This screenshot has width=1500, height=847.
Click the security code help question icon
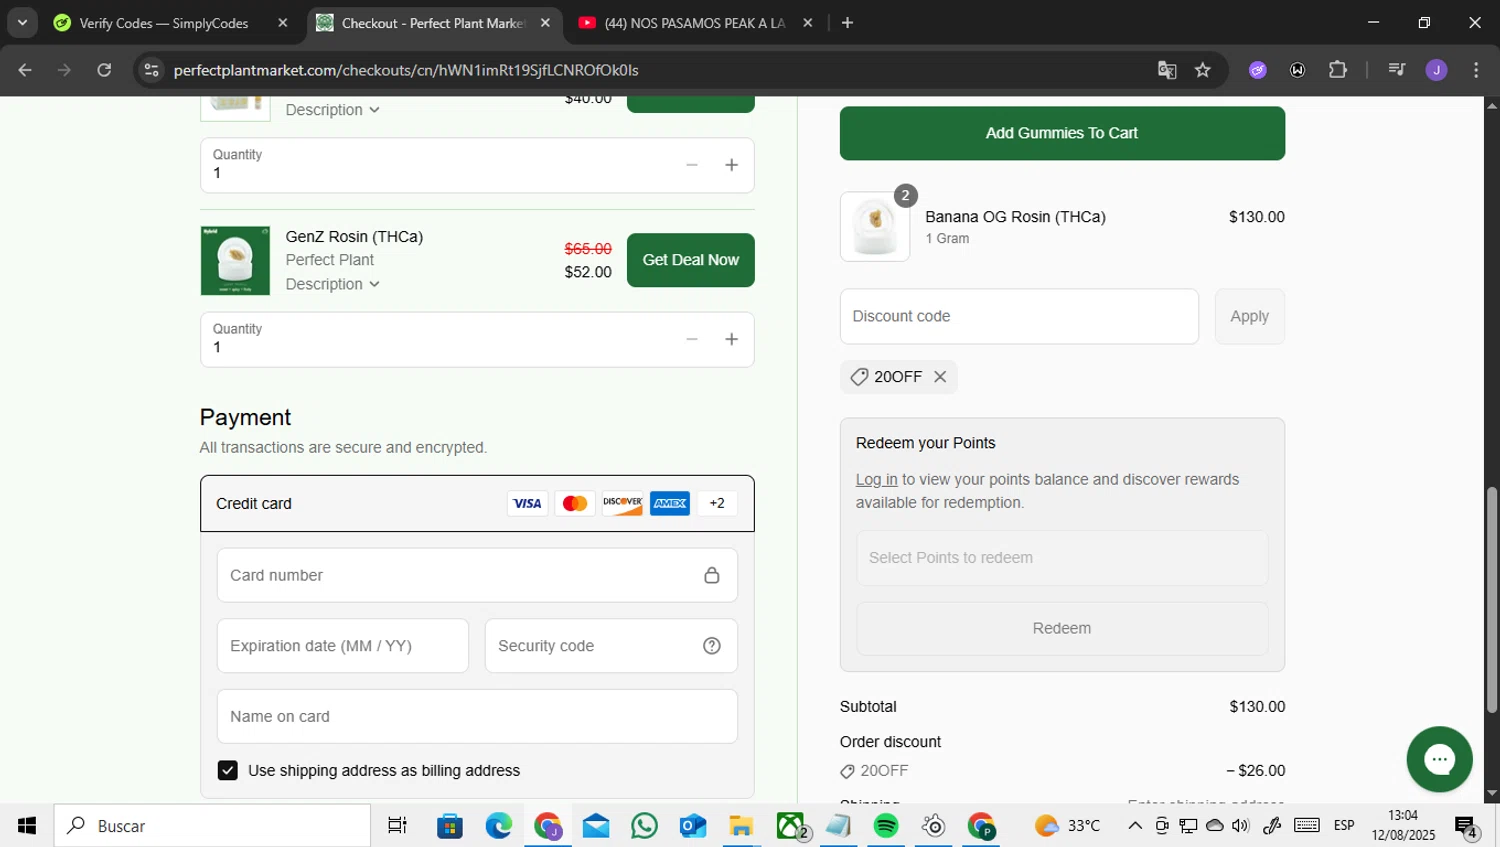(x=711, y=646)
